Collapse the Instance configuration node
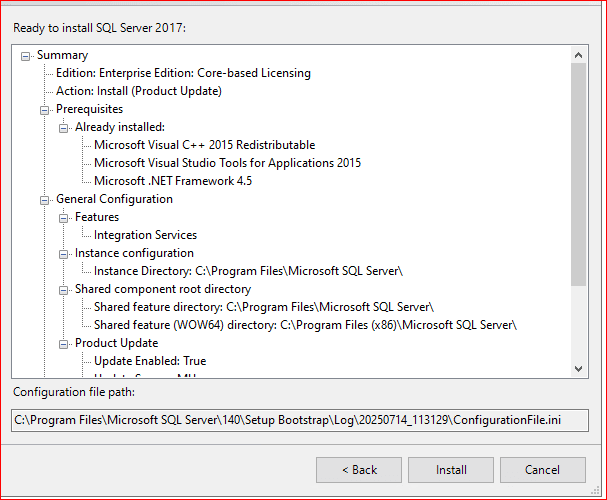The width and height of the screenshot is (607, 500). point(64,254)
